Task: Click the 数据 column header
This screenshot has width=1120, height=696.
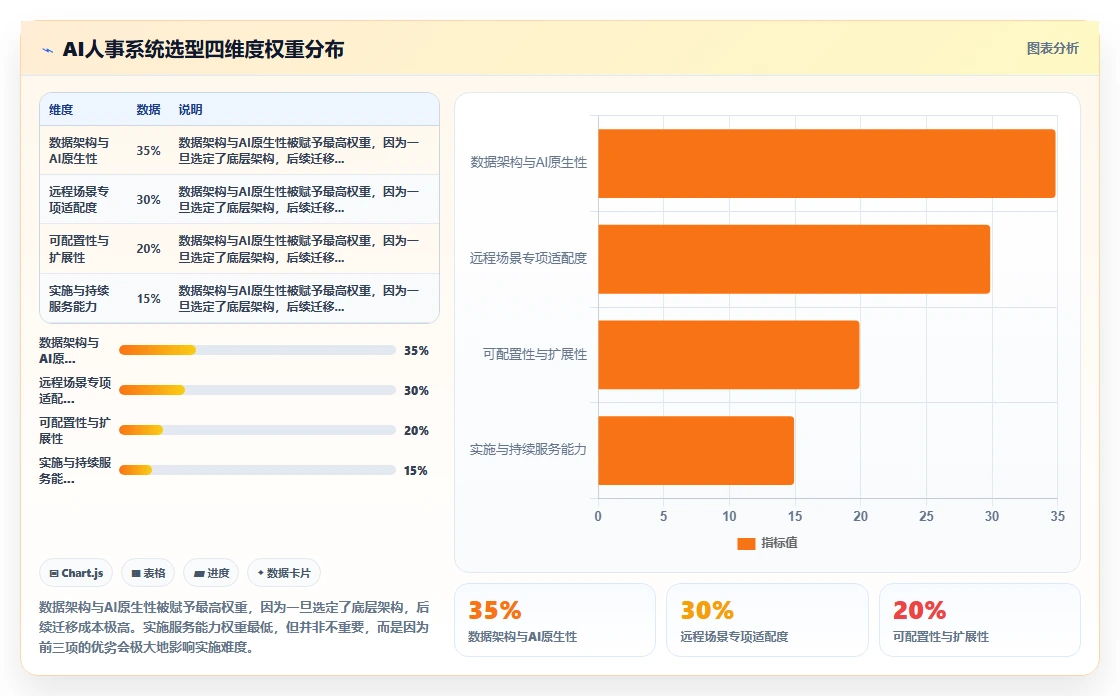Action: (x=149, y=110)
